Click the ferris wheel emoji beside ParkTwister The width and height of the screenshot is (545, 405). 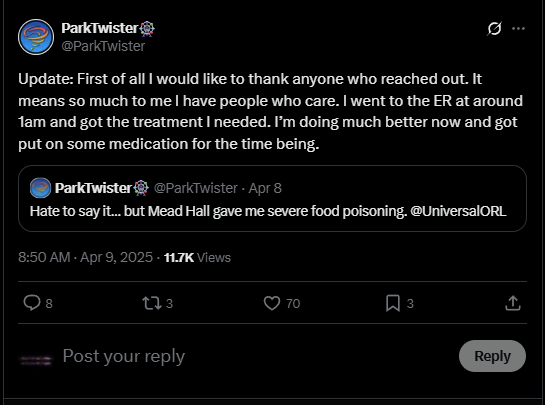click(x=147, y=29)
